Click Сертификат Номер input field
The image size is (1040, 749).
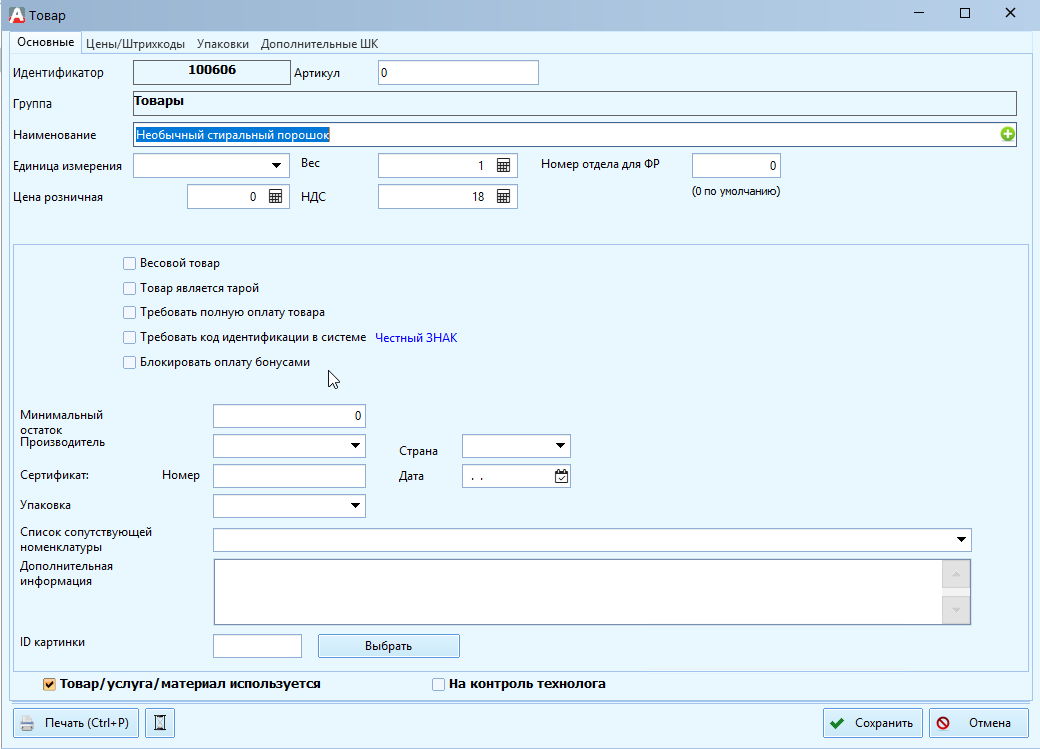(x=289, y=476)
